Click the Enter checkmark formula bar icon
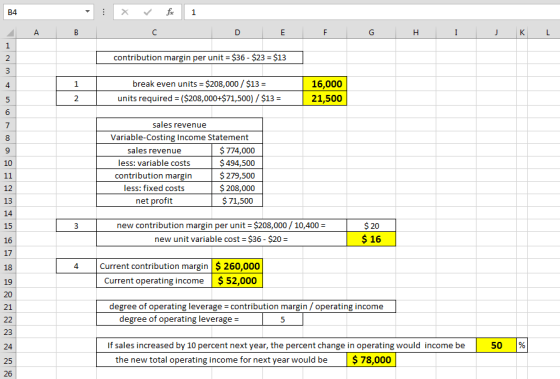The height and width of the screenshot is (379, 560). (x=148, y=12)
